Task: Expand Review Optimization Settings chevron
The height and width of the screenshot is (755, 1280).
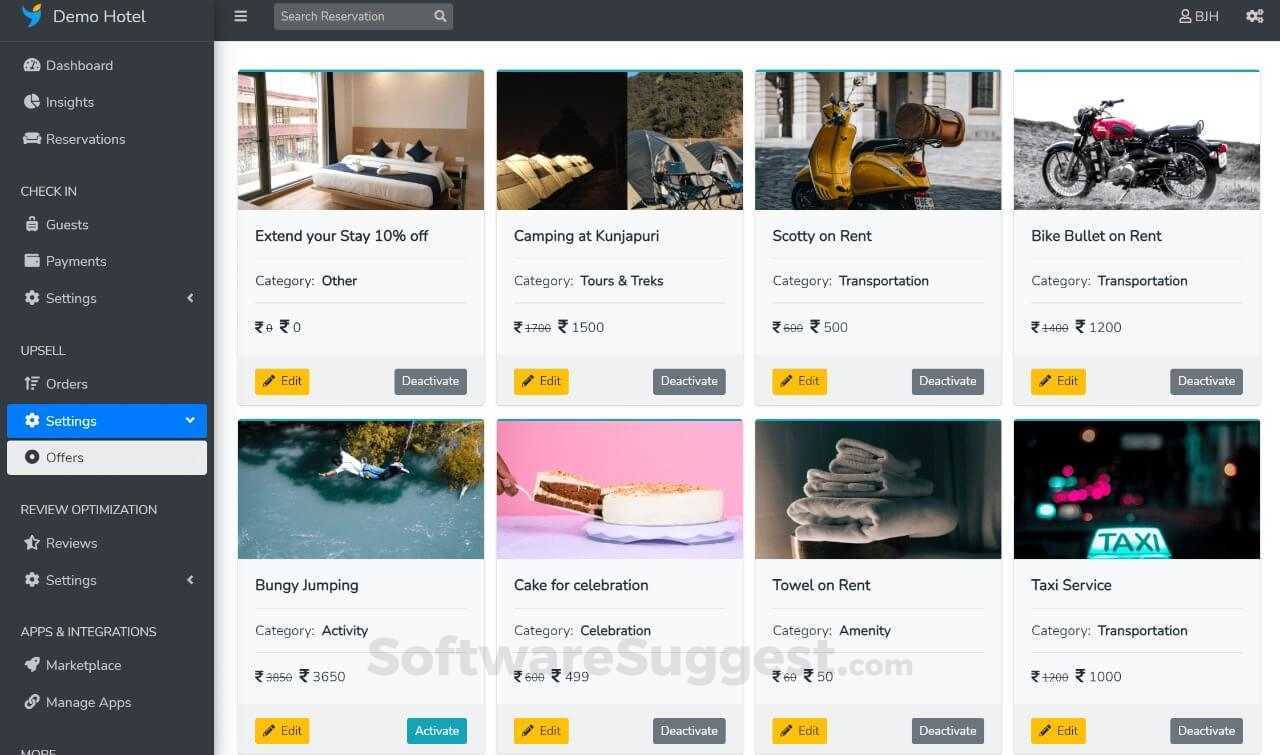Action: [190, 580]
